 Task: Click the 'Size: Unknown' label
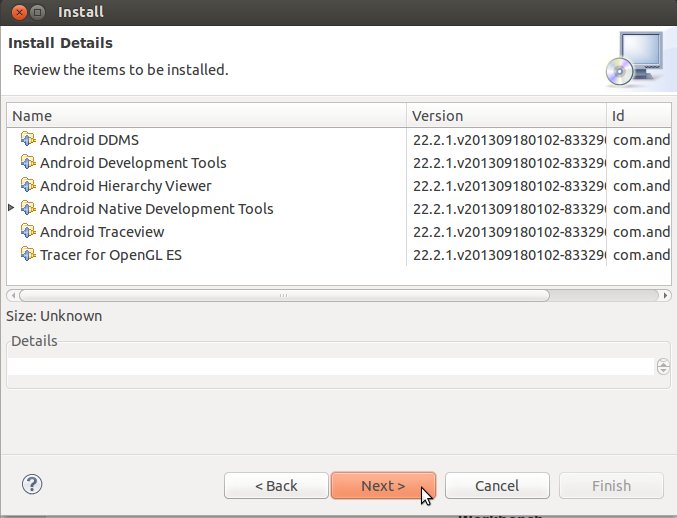[x=54, y=316]
